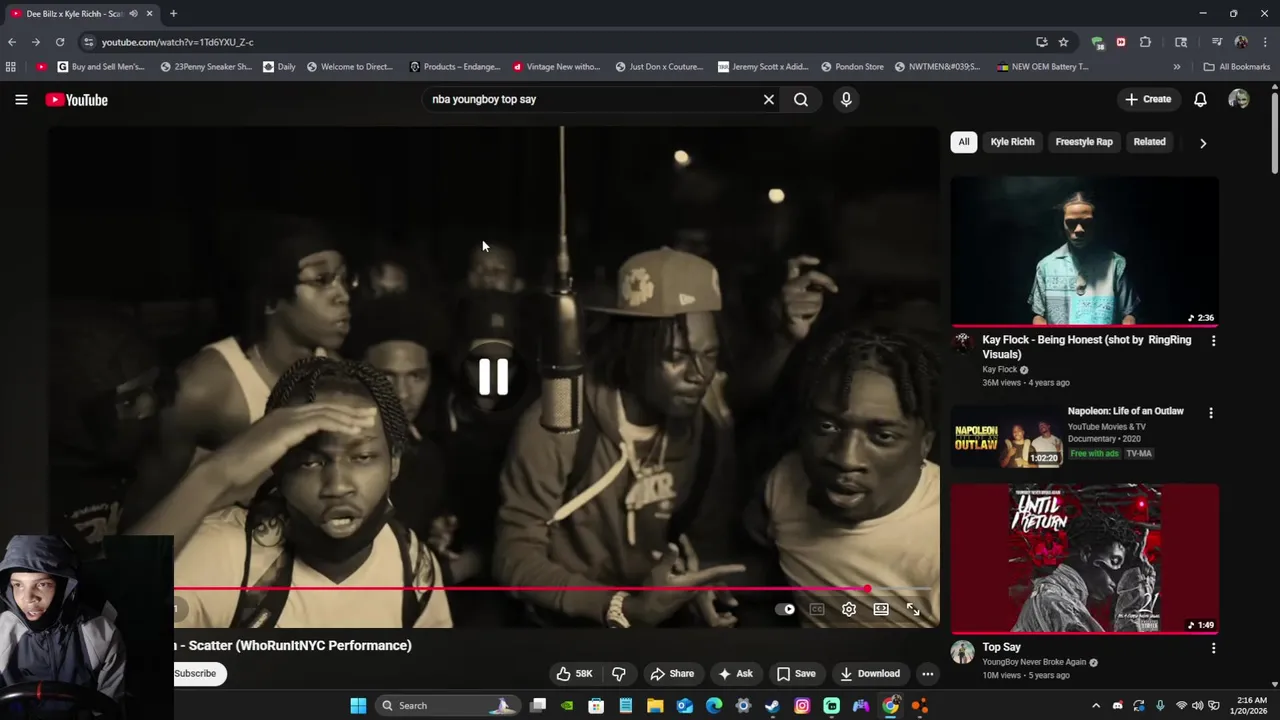Open a new browser tab
Image resolution: width=1280 pixels, height=720 pixels.
(x=173, y=13)
